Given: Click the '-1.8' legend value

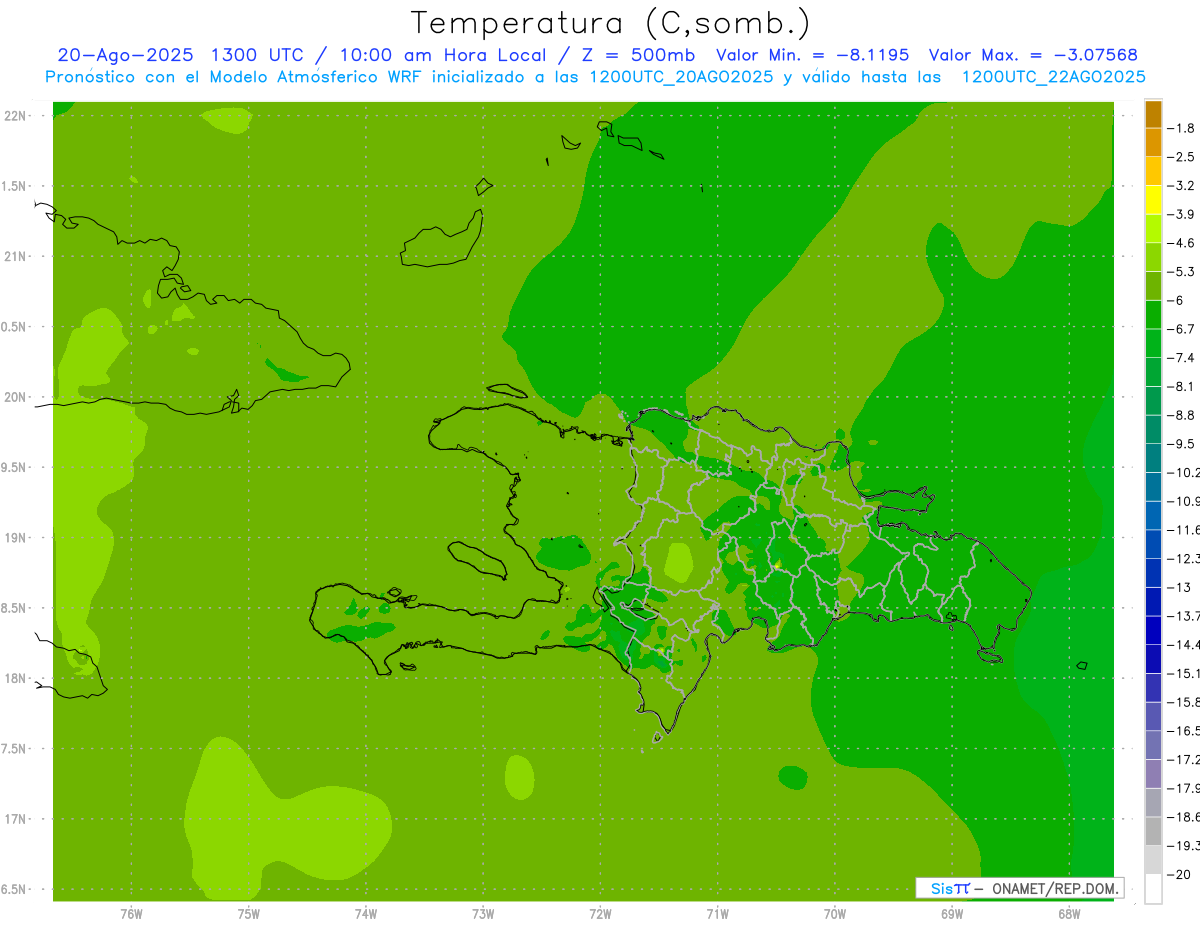Looking at the screenshot, I should [1181, 128].
